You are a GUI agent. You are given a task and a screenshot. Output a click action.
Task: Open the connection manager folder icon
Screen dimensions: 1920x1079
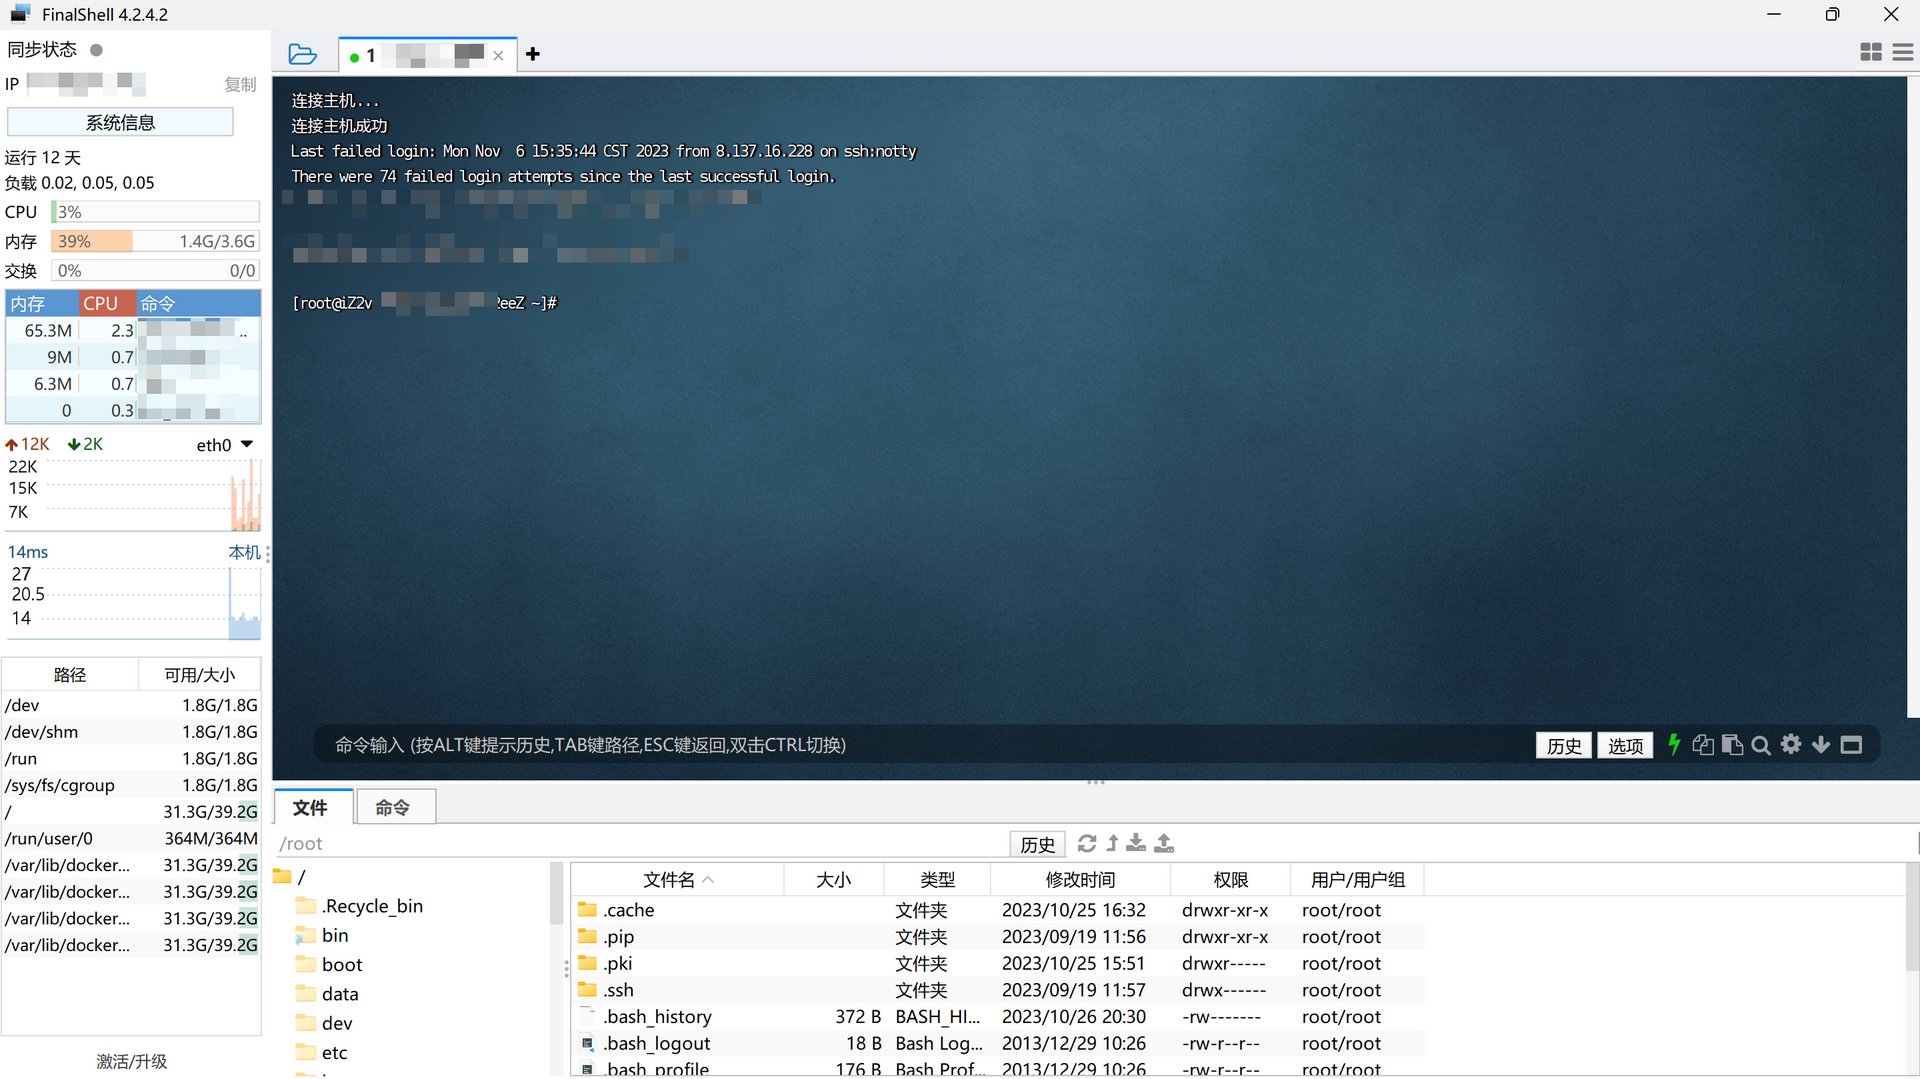pyautogui.click(x=302, y=54)
